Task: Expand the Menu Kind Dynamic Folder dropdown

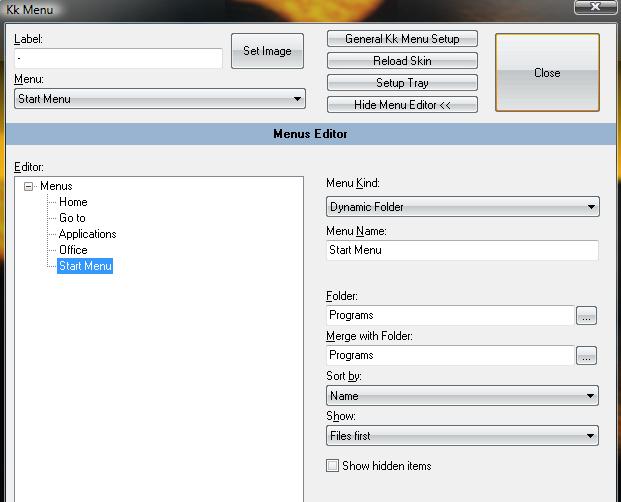Action: coord(463,207)
